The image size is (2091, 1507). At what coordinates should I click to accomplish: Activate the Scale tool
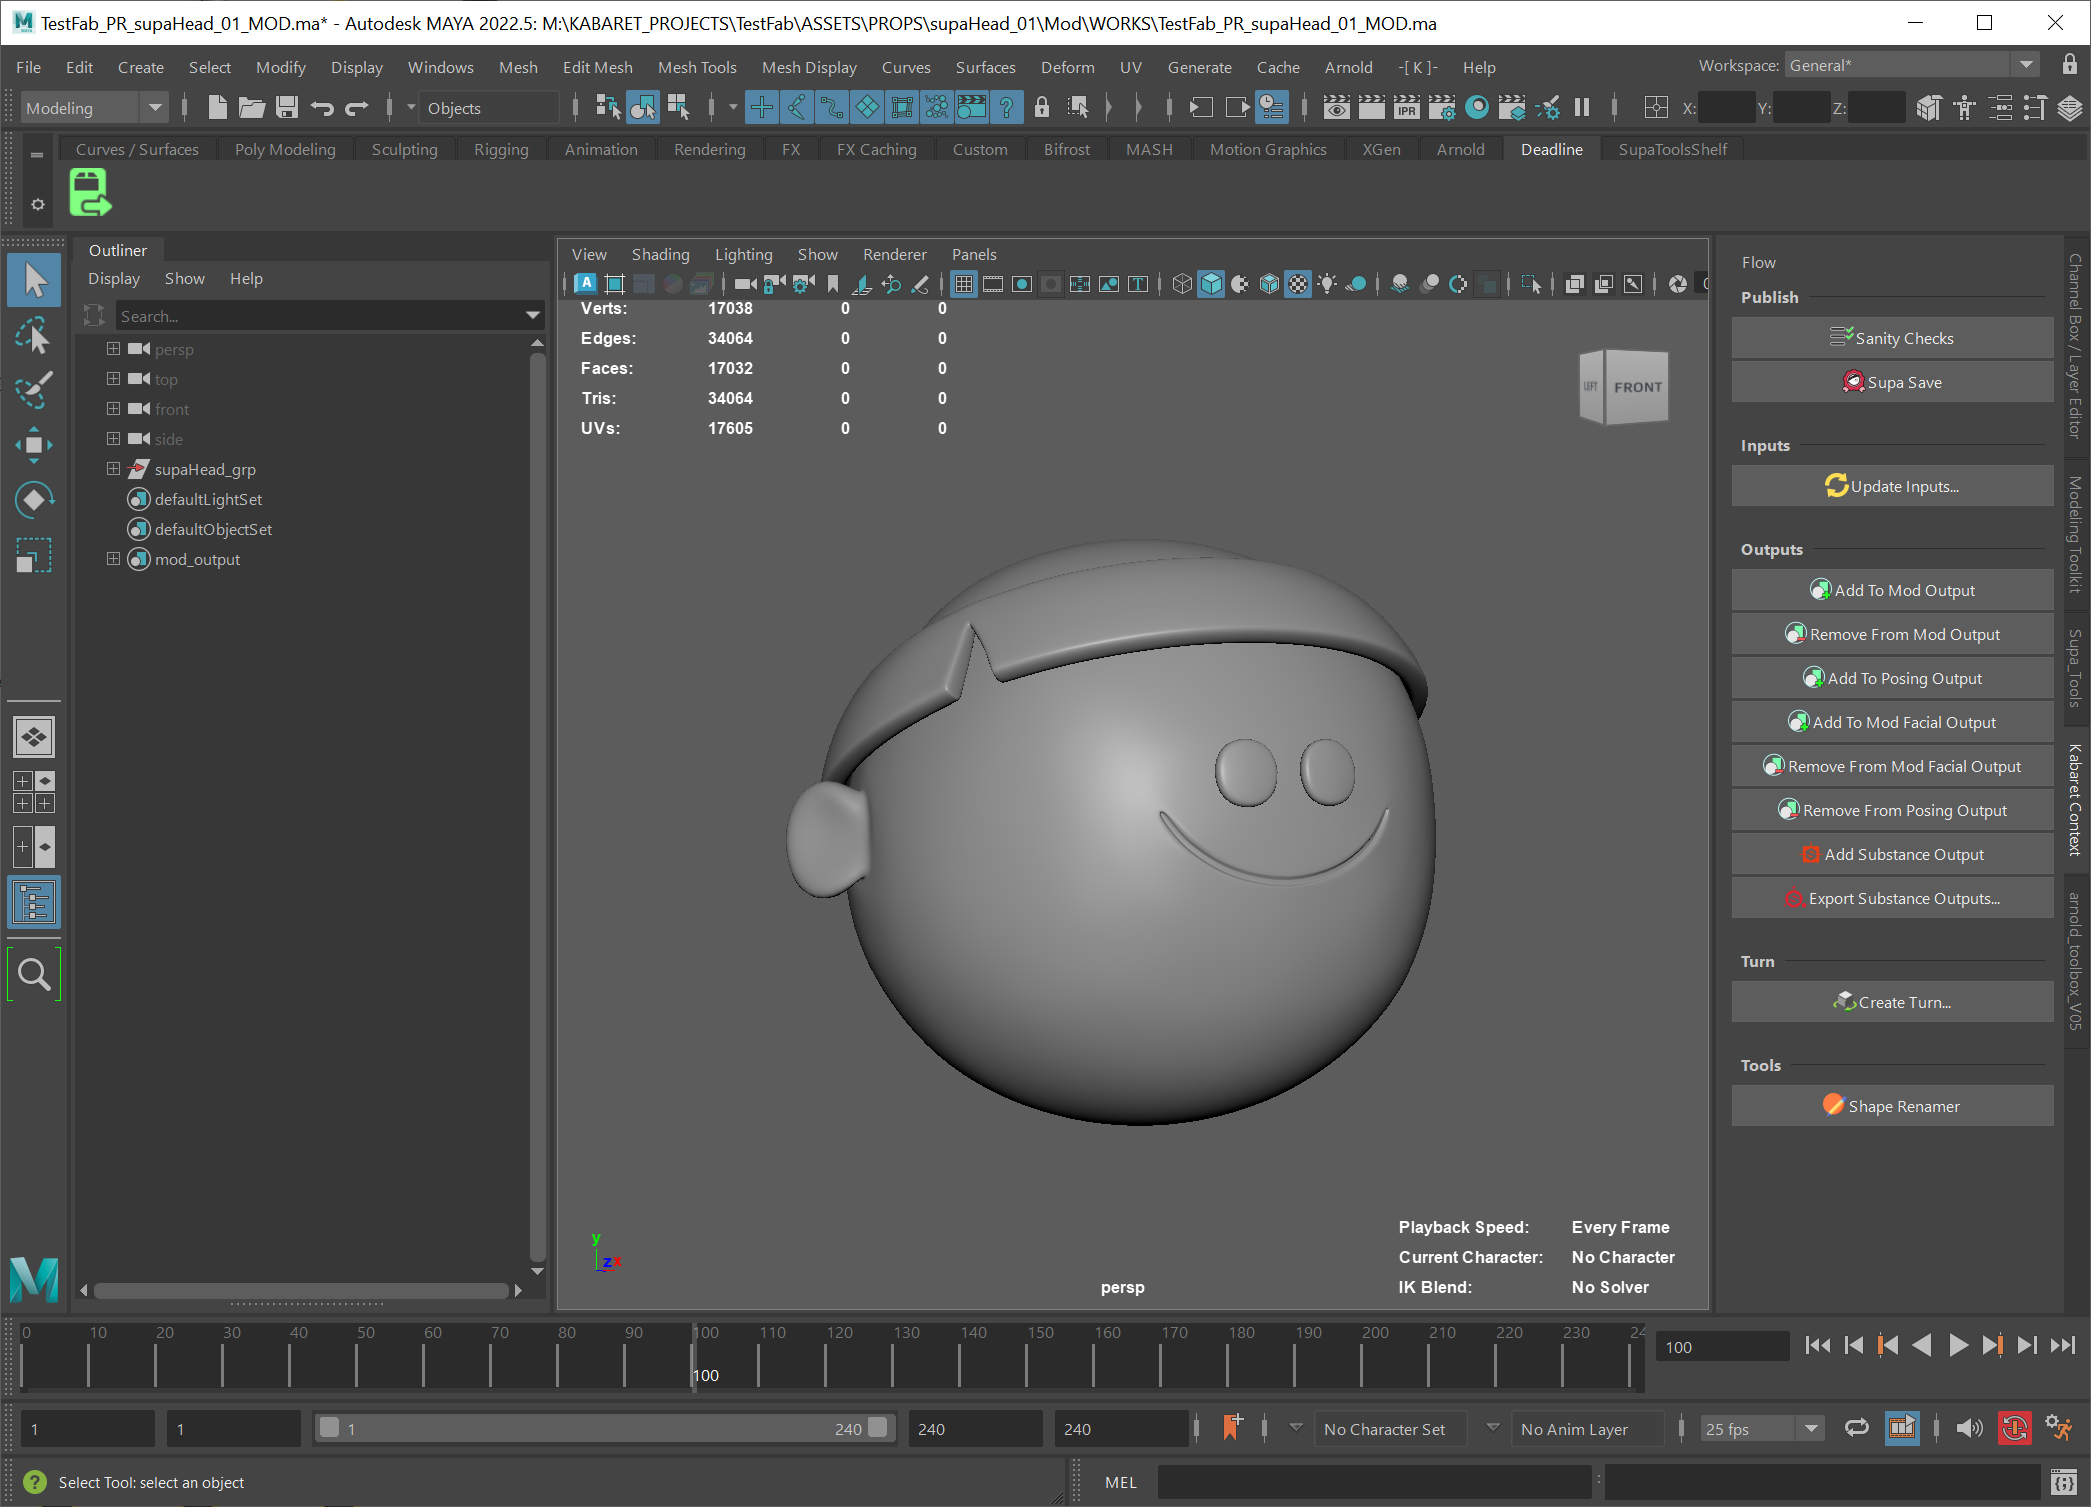click(34, 554)
